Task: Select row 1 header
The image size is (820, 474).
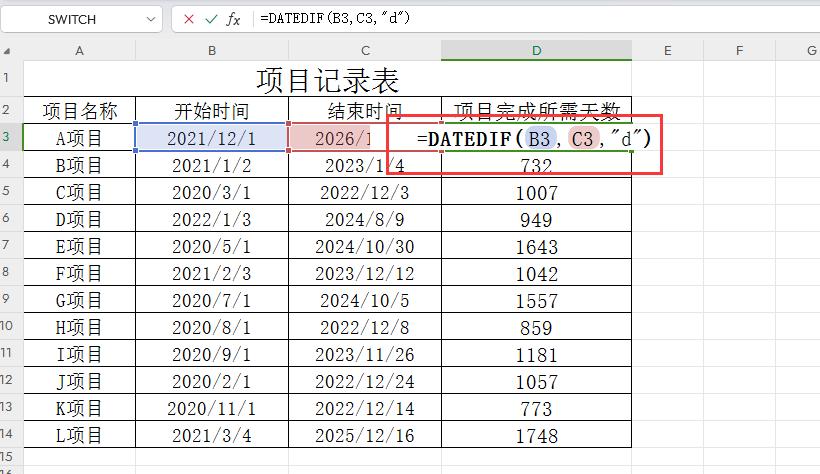Action: pyautogui.click(x=6, y=78)
